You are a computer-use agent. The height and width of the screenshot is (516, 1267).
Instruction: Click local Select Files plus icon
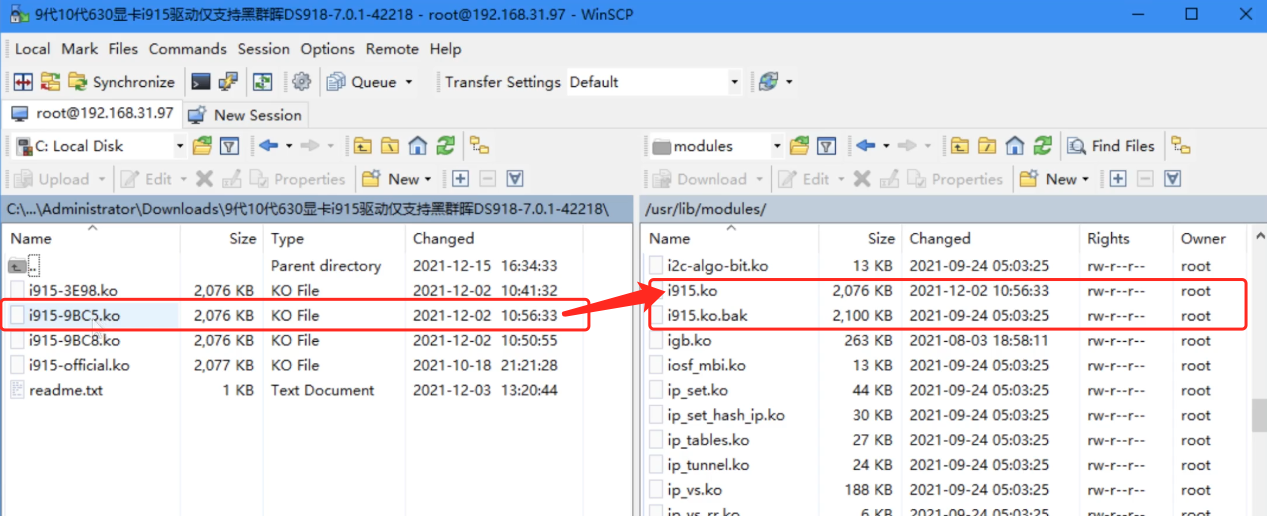[460, 179]
